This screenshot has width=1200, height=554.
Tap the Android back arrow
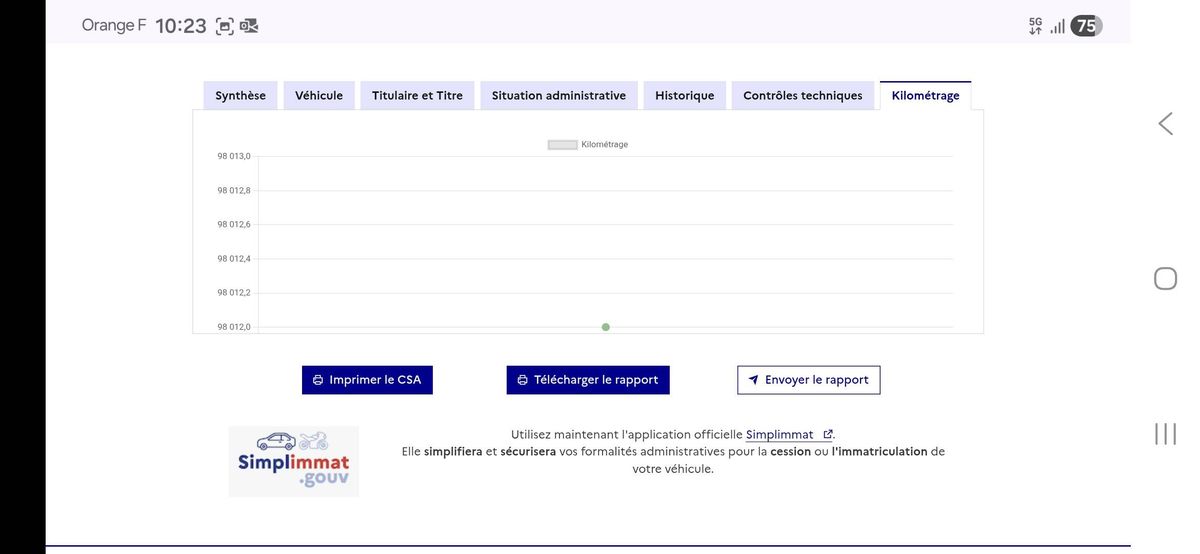1165,124
